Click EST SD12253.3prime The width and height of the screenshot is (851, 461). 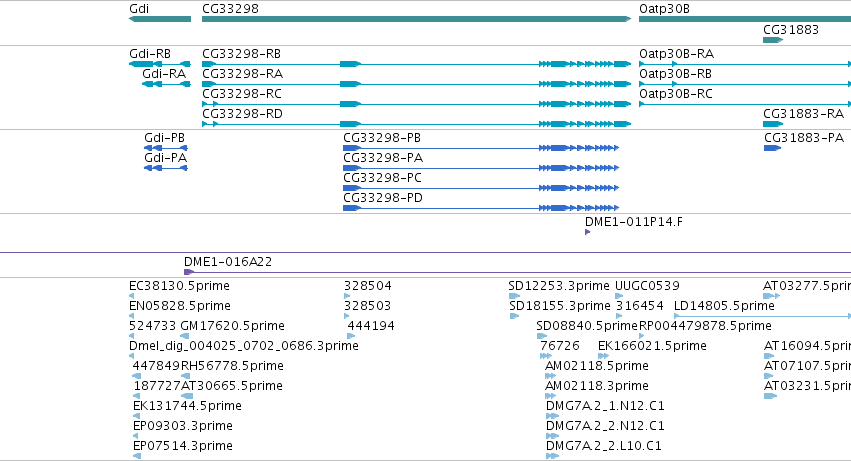point(559,286)
